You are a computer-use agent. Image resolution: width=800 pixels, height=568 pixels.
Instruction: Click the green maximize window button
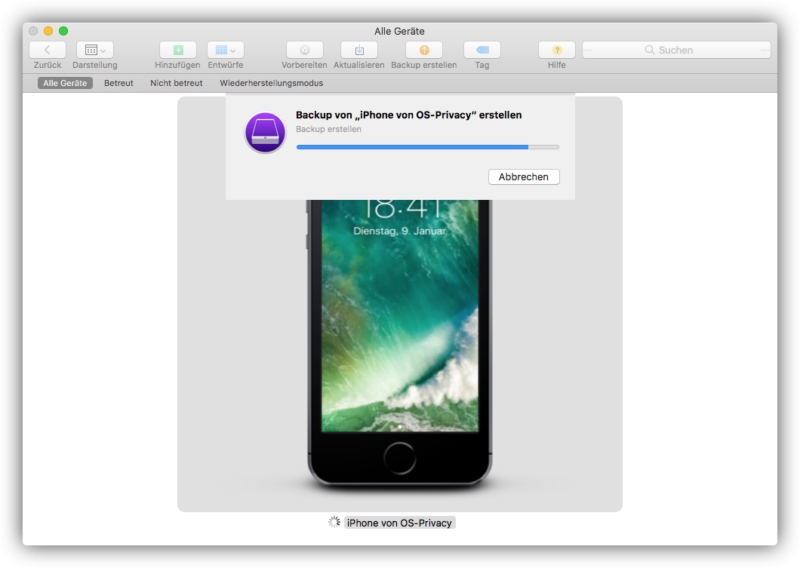[x=63, y=31]
